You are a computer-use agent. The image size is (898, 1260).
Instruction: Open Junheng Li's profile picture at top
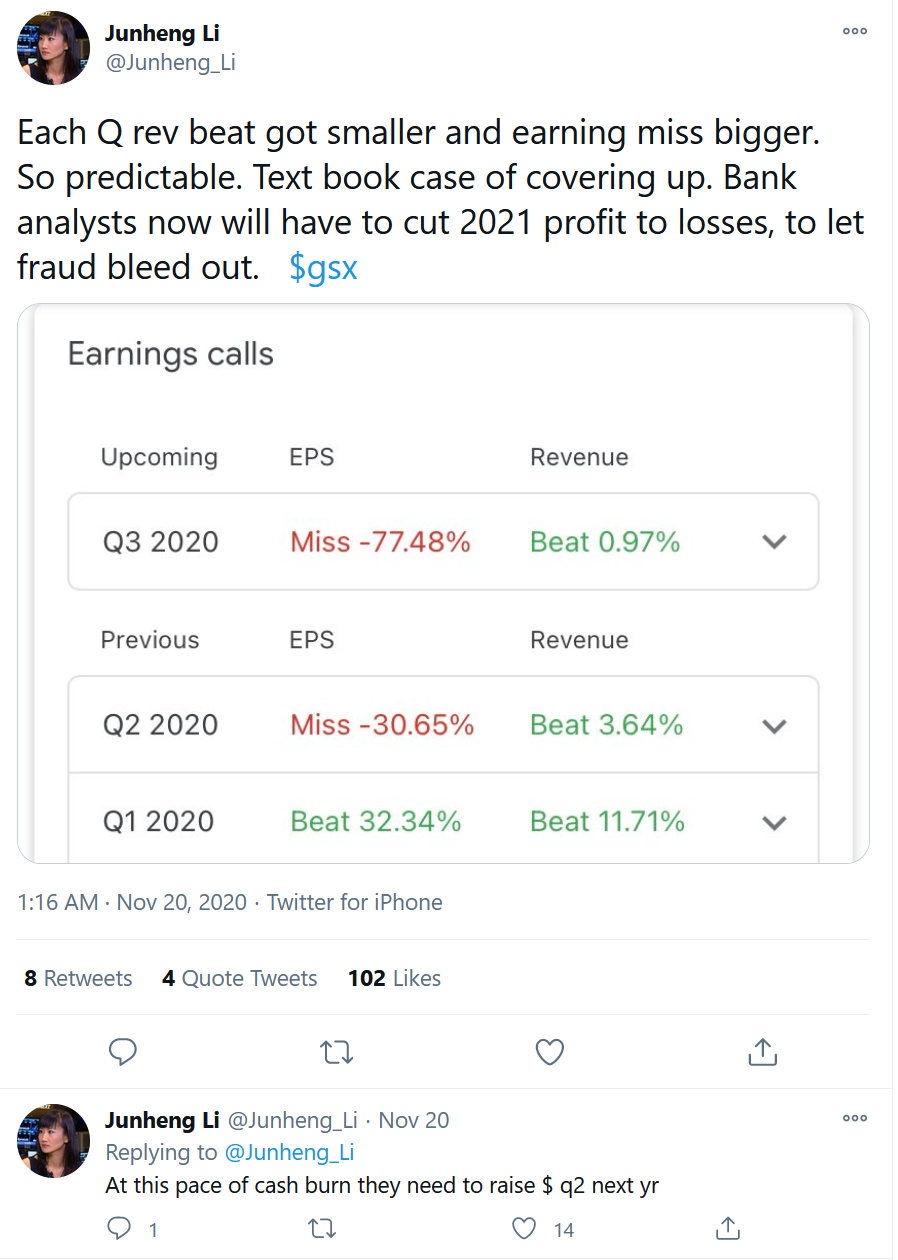pos(55,48)
